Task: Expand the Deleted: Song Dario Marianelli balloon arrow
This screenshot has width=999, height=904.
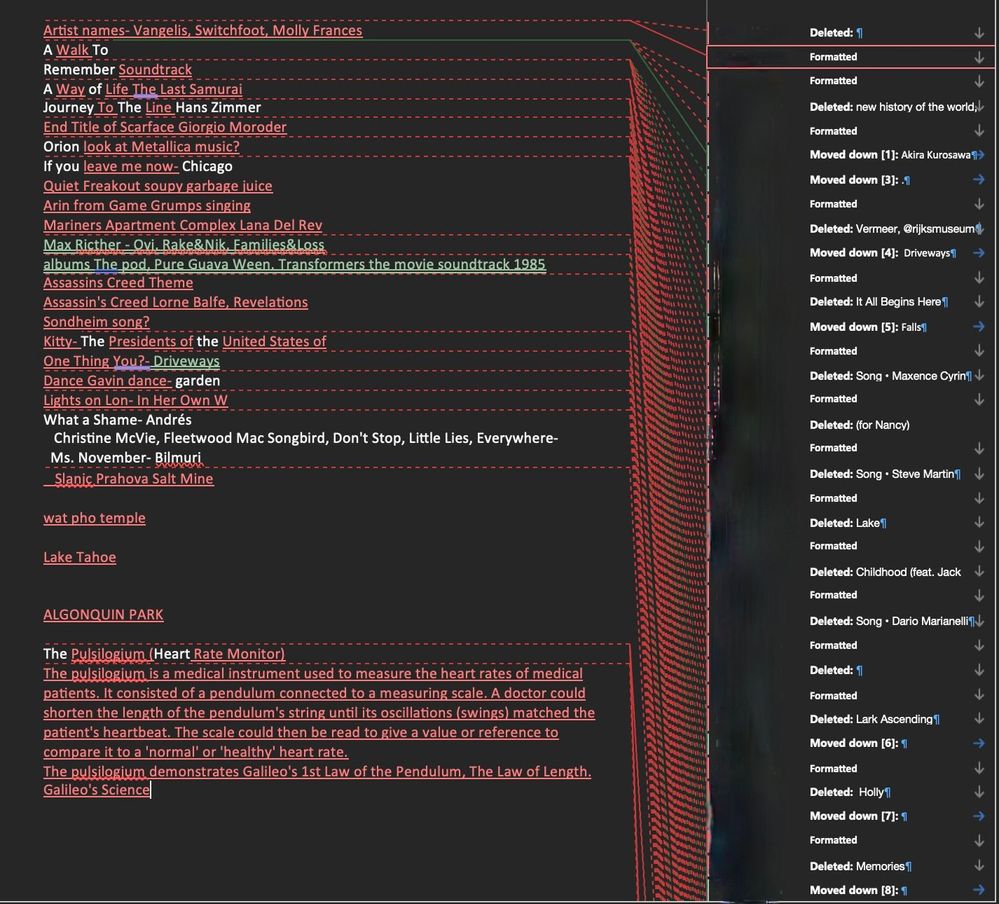Action: click(x=980, y=621)
